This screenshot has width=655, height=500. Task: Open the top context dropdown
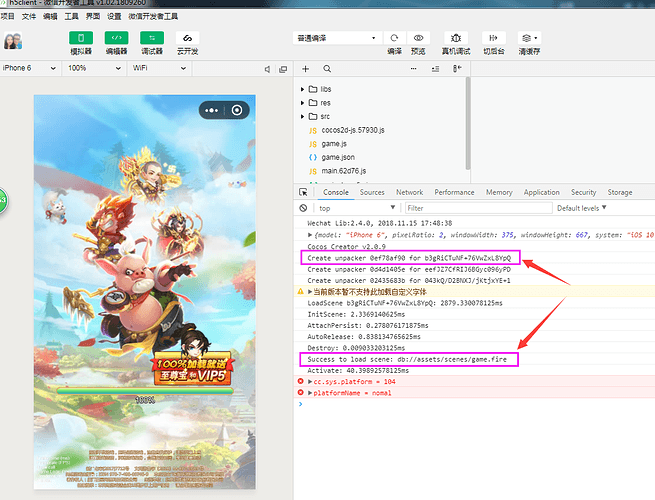[356, 208]
